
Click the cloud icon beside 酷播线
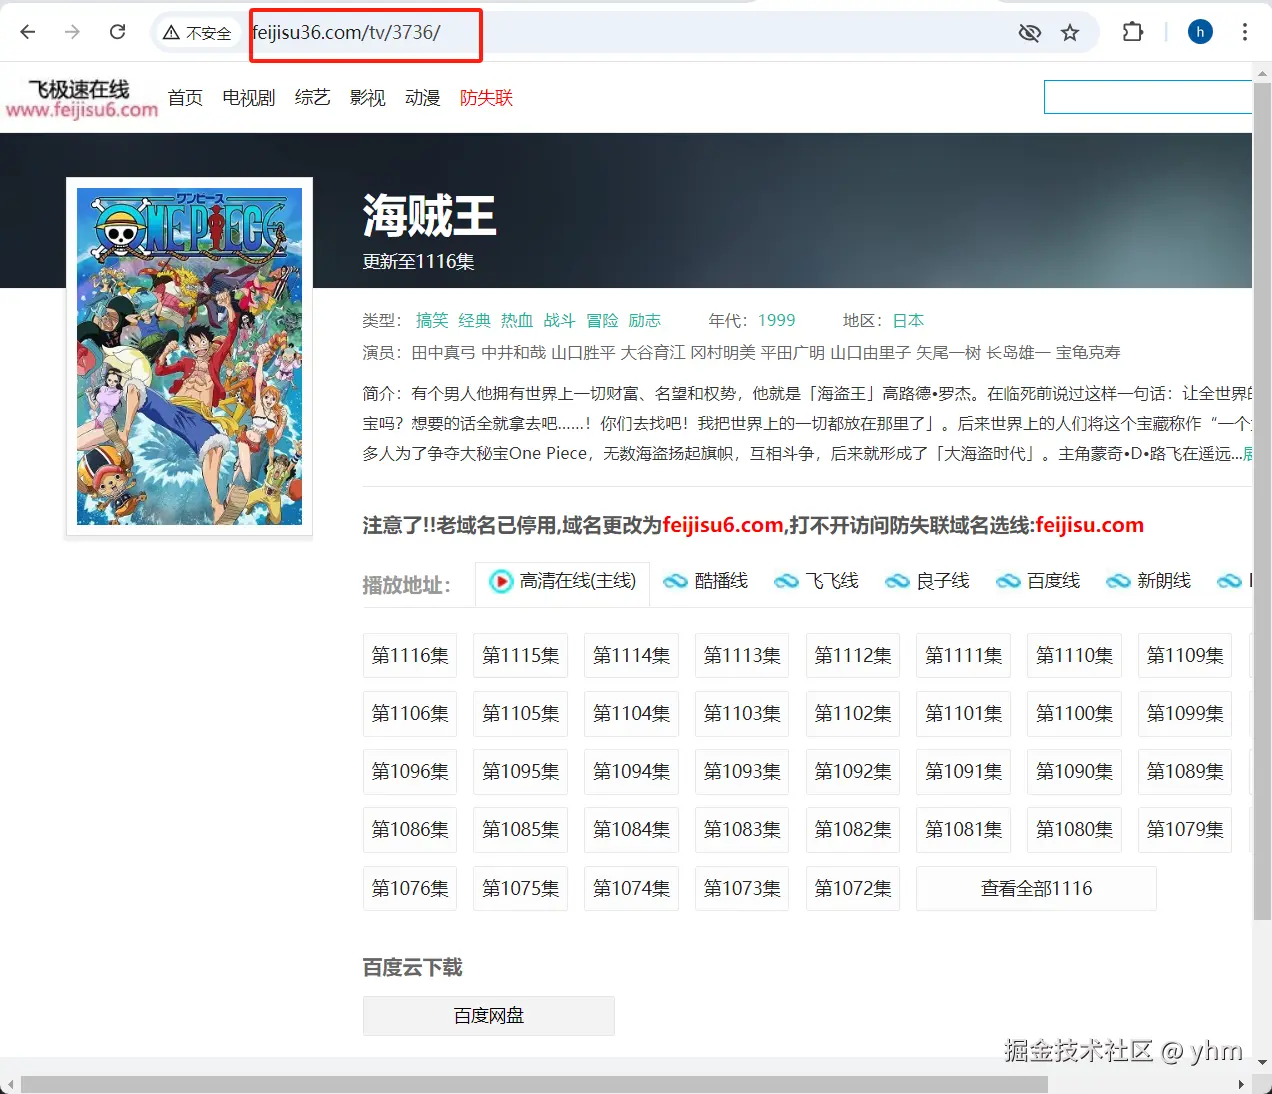[x=675, y=581]
